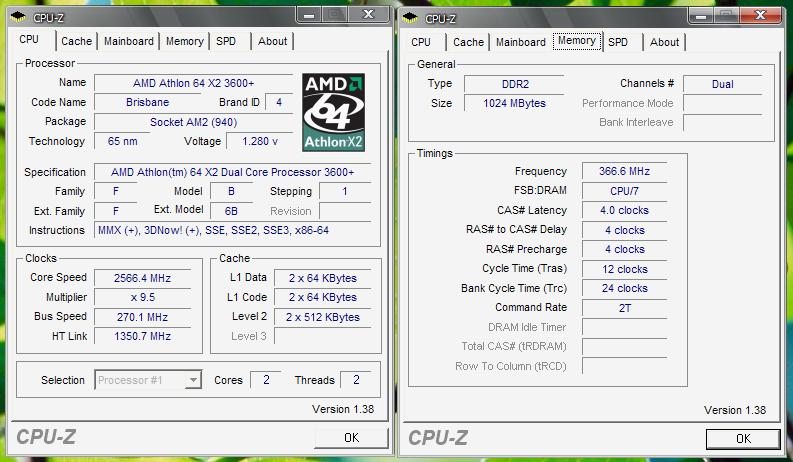Viewport: 793px width, 462px height.
Task: Open the SPD tab in the right window
Action: point(618,42)
